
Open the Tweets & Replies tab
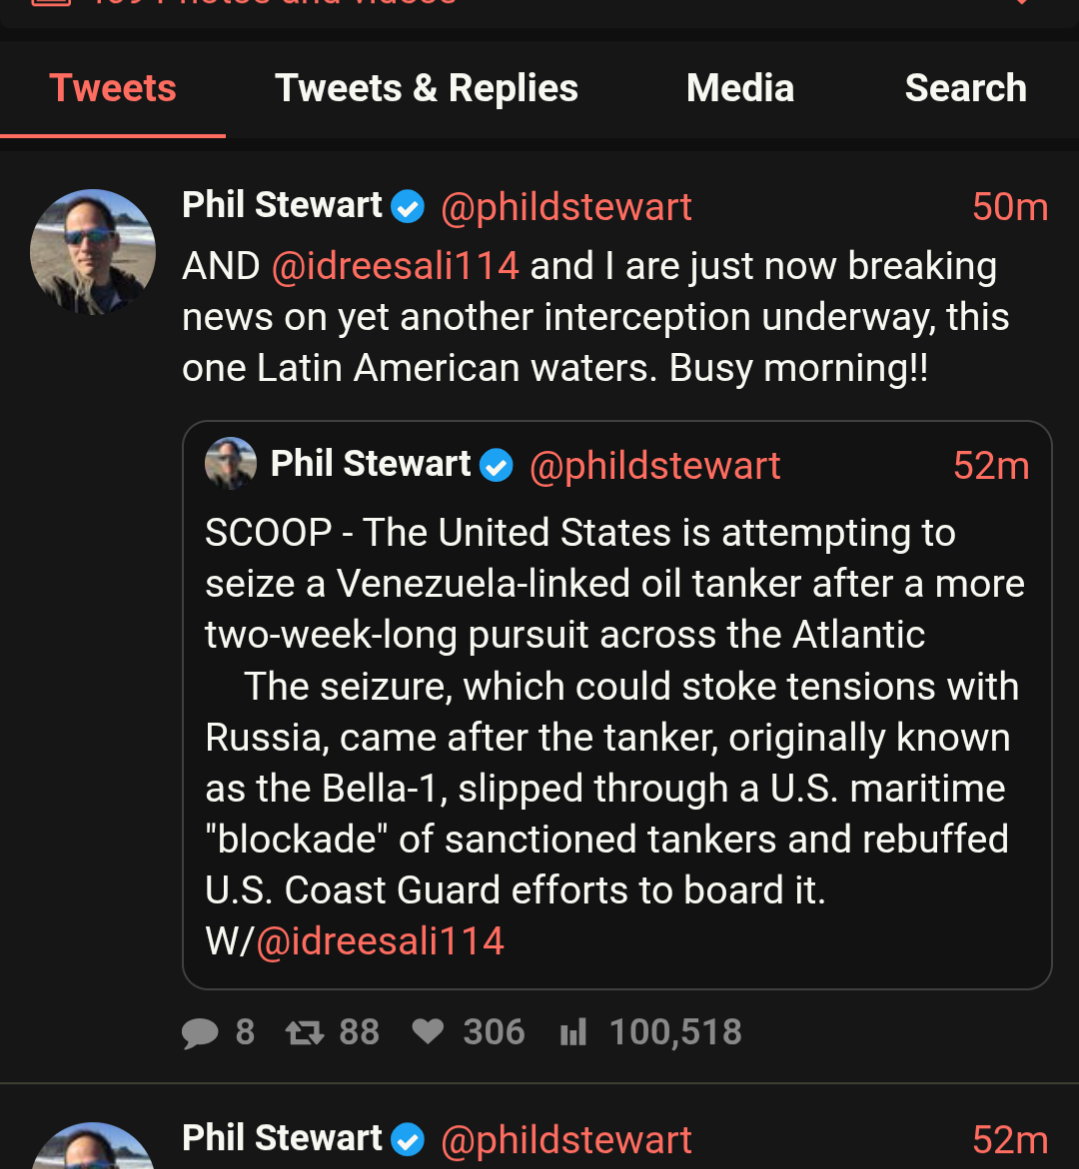coord(426,88)
